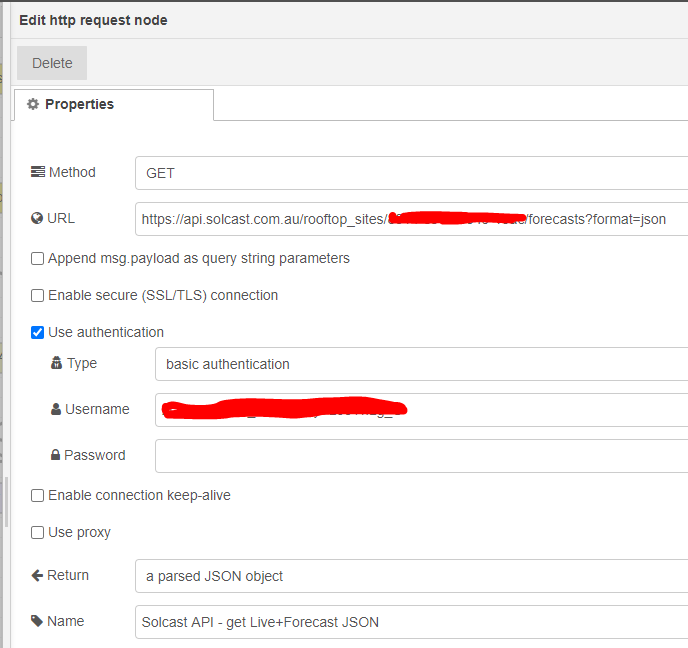Enable secure (SSL/TLS) connection checkbox

(x=38, y=295)
